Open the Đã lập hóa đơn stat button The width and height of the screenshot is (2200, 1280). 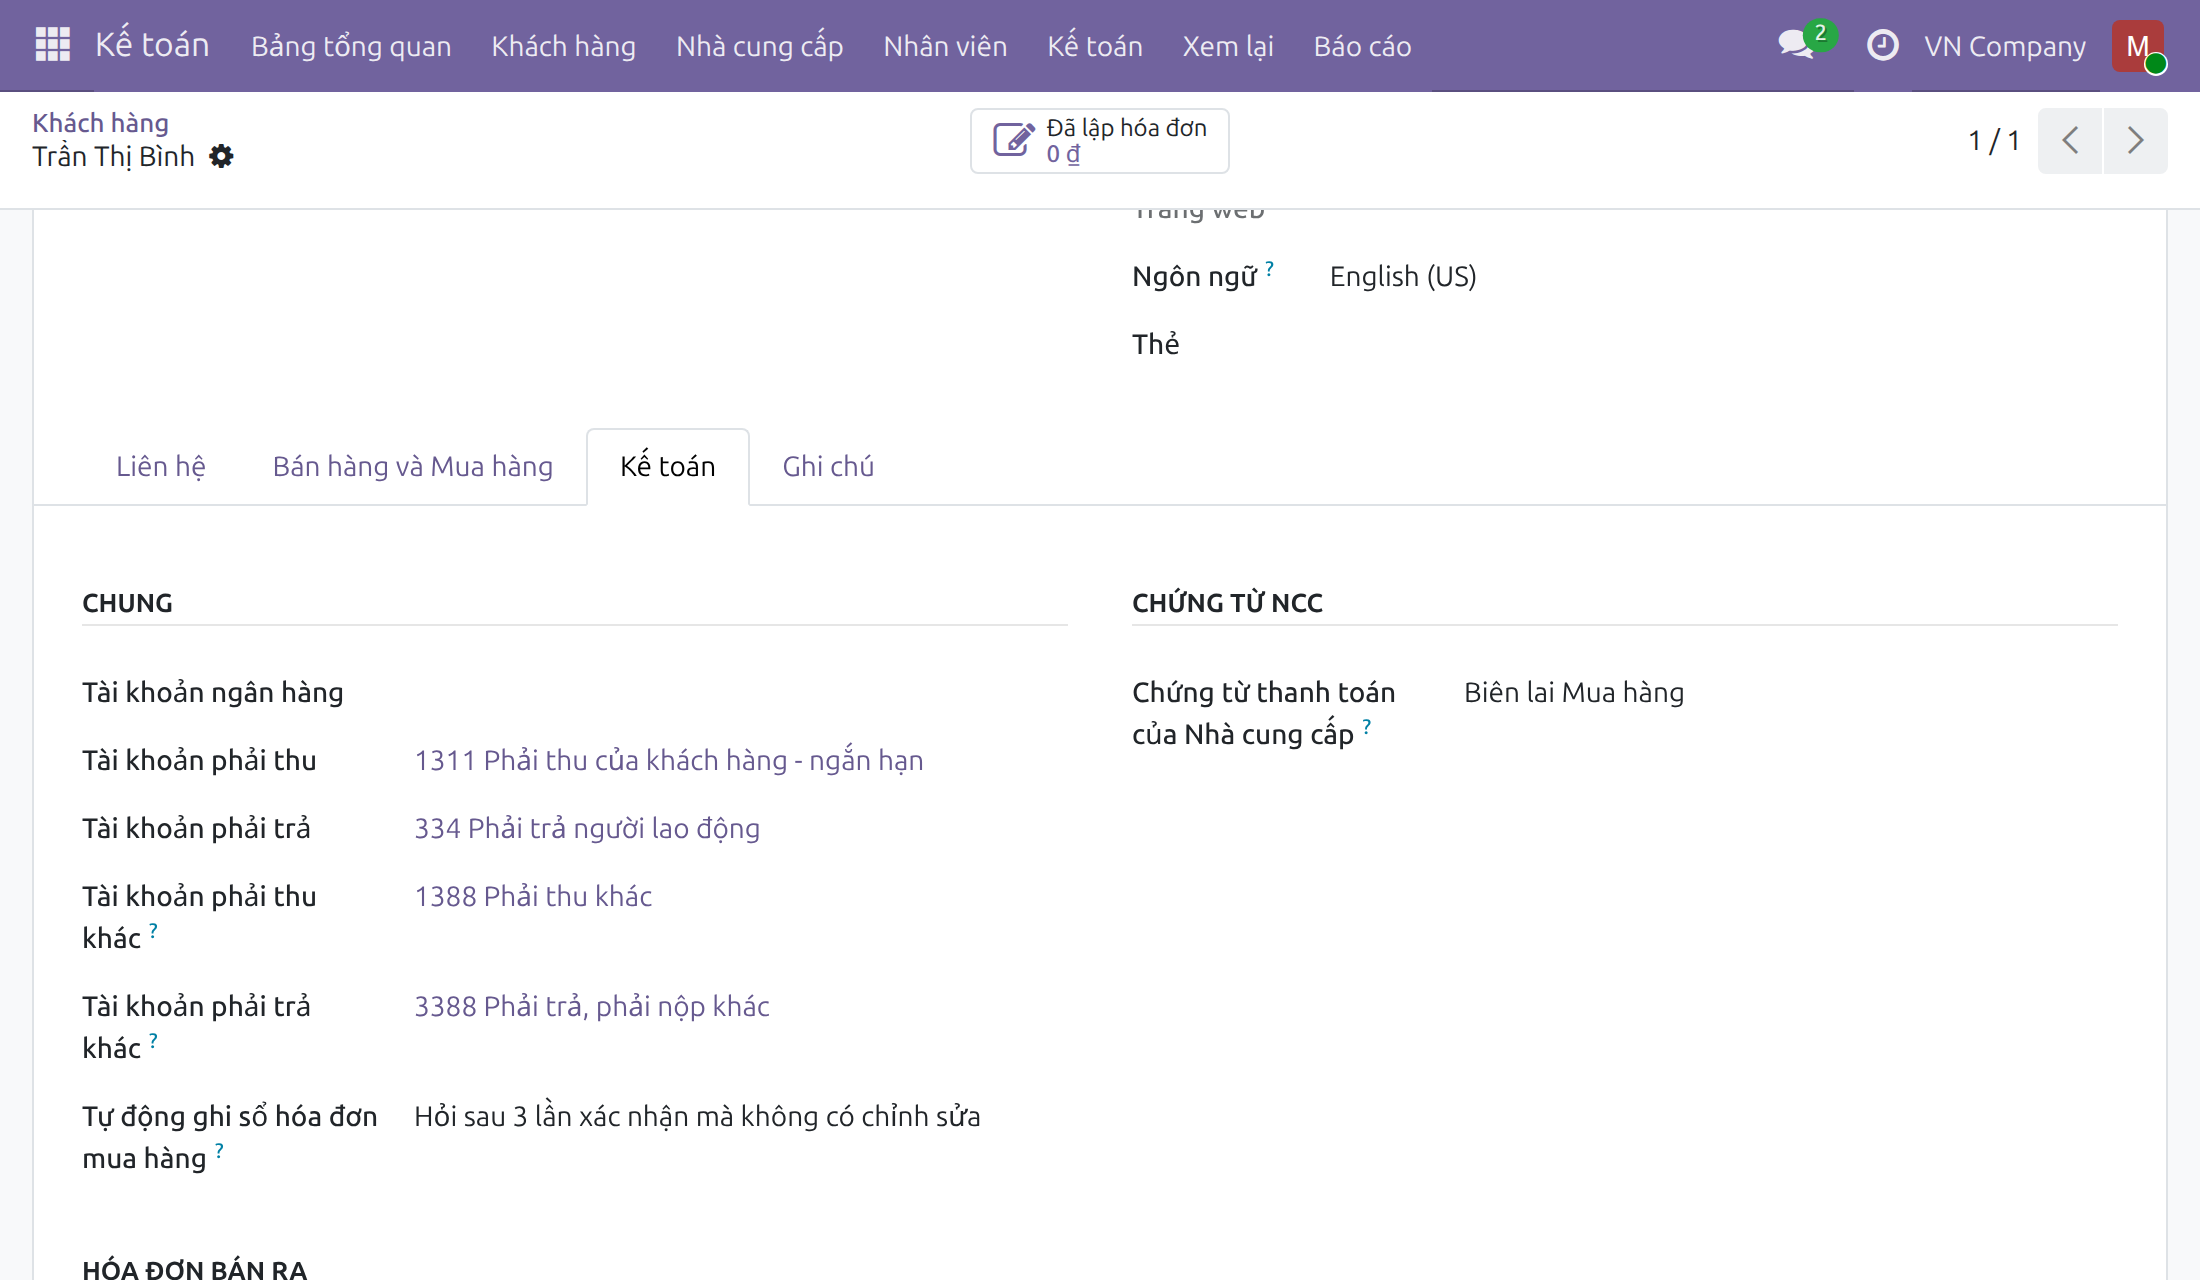point(1099,141)
